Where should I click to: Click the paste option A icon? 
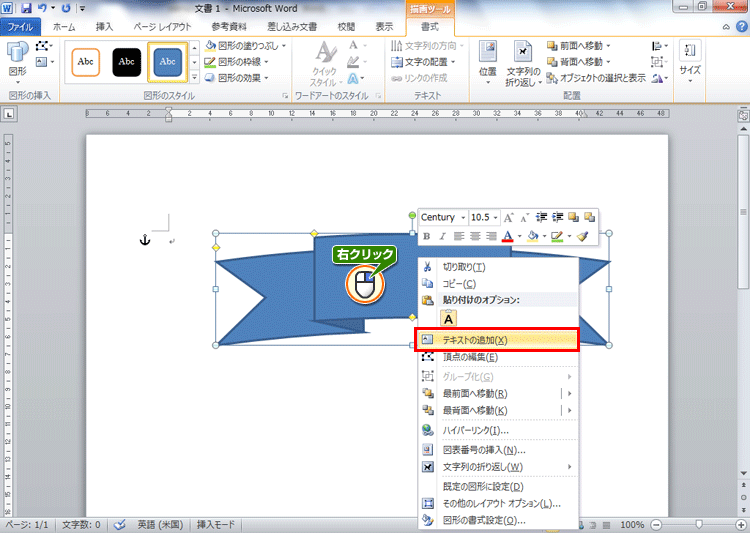click(448, 318)
